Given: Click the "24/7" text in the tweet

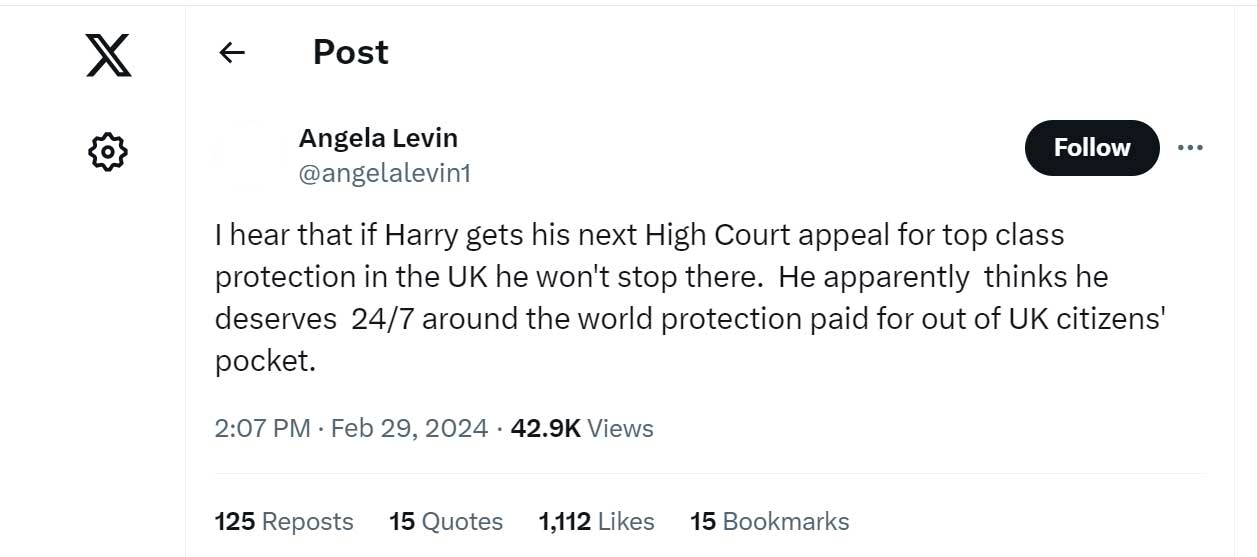Looking at the screenshot, I should (x=378, y=319).
